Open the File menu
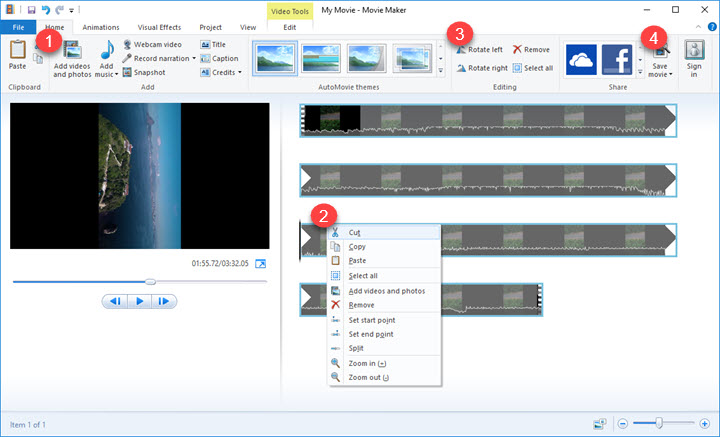This screenshot has height=437, width=720. (18, 27)
